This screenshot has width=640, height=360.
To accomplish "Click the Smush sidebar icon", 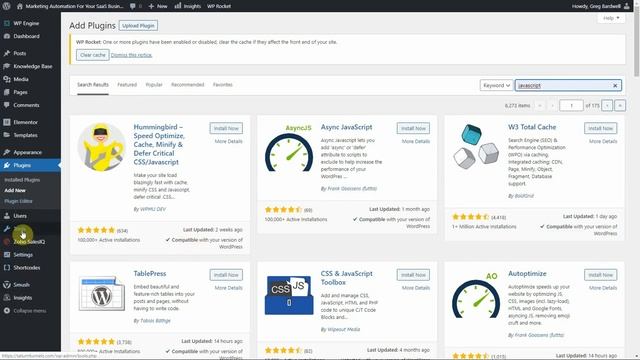I will click(x=7, y=285).
